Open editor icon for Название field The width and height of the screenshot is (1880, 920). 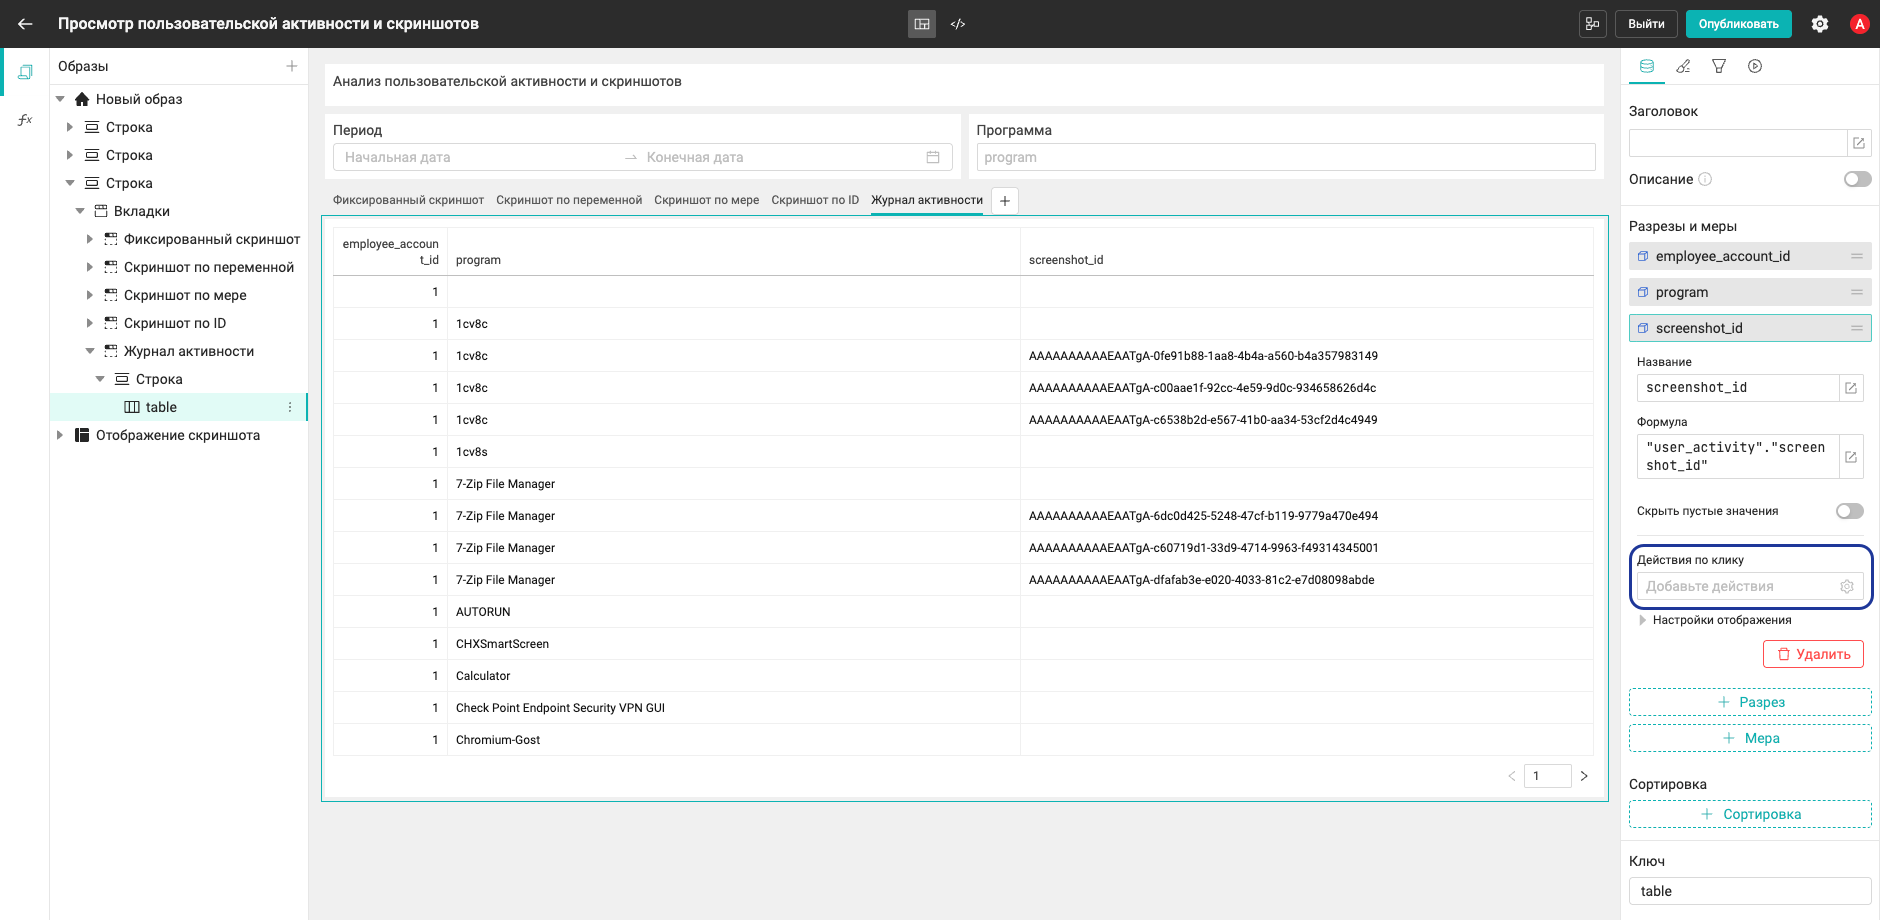point(1851,388)
